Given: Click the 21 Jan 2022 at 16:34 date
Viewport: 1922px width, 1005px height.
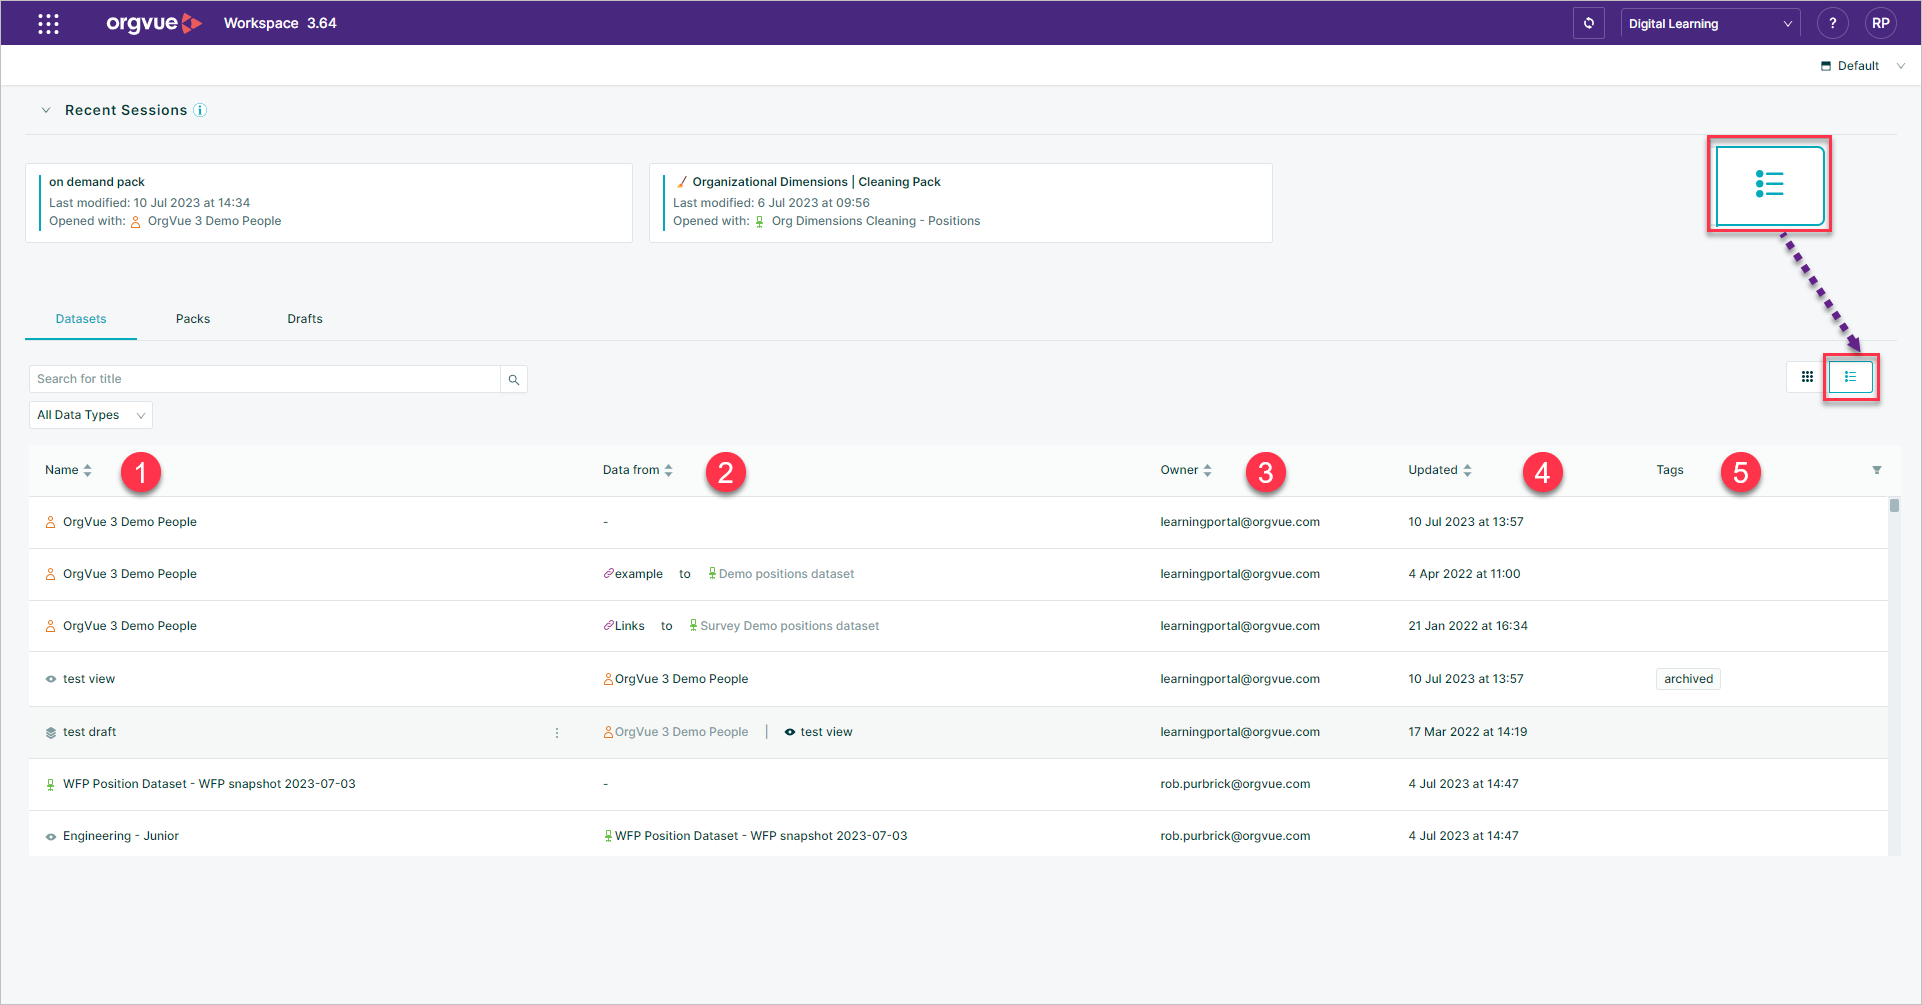Looking at the screenshot, I should pyautogui.click(x=1468, y=626).
